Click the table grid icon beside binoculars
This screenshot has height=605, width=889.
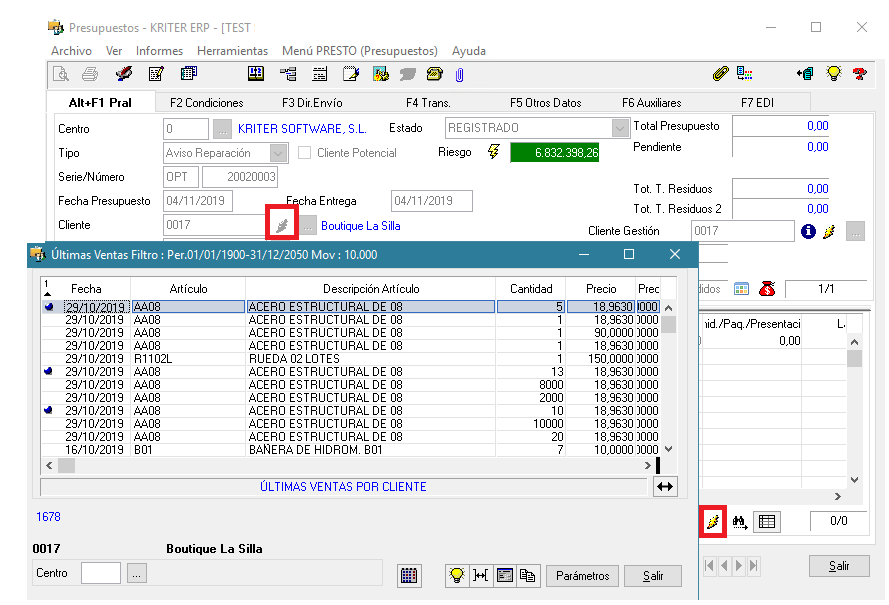(767, 522)
